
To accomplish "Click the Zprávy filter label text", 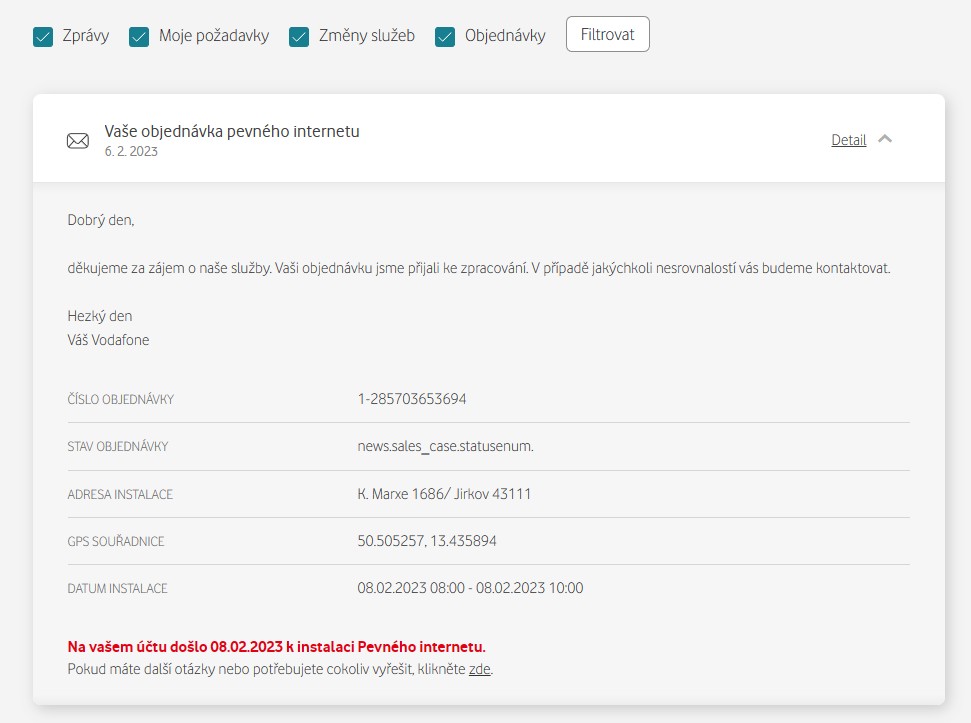I will [x=85, y=36].
